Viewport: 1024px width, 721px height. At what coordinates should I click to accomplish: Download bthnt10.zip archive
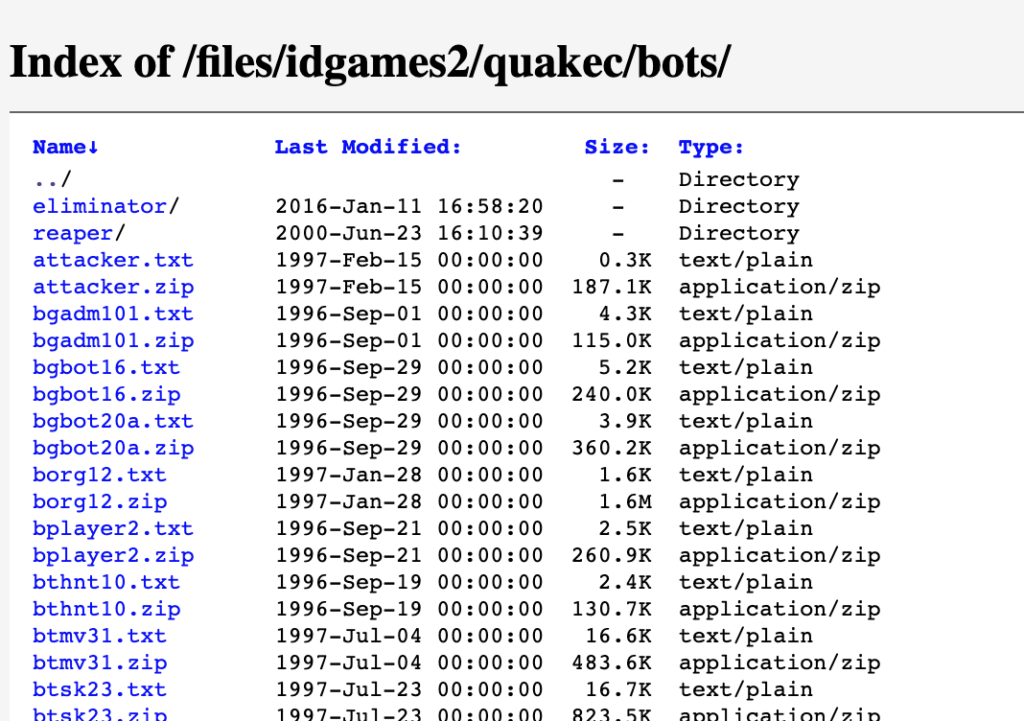(x=106, y=610)
